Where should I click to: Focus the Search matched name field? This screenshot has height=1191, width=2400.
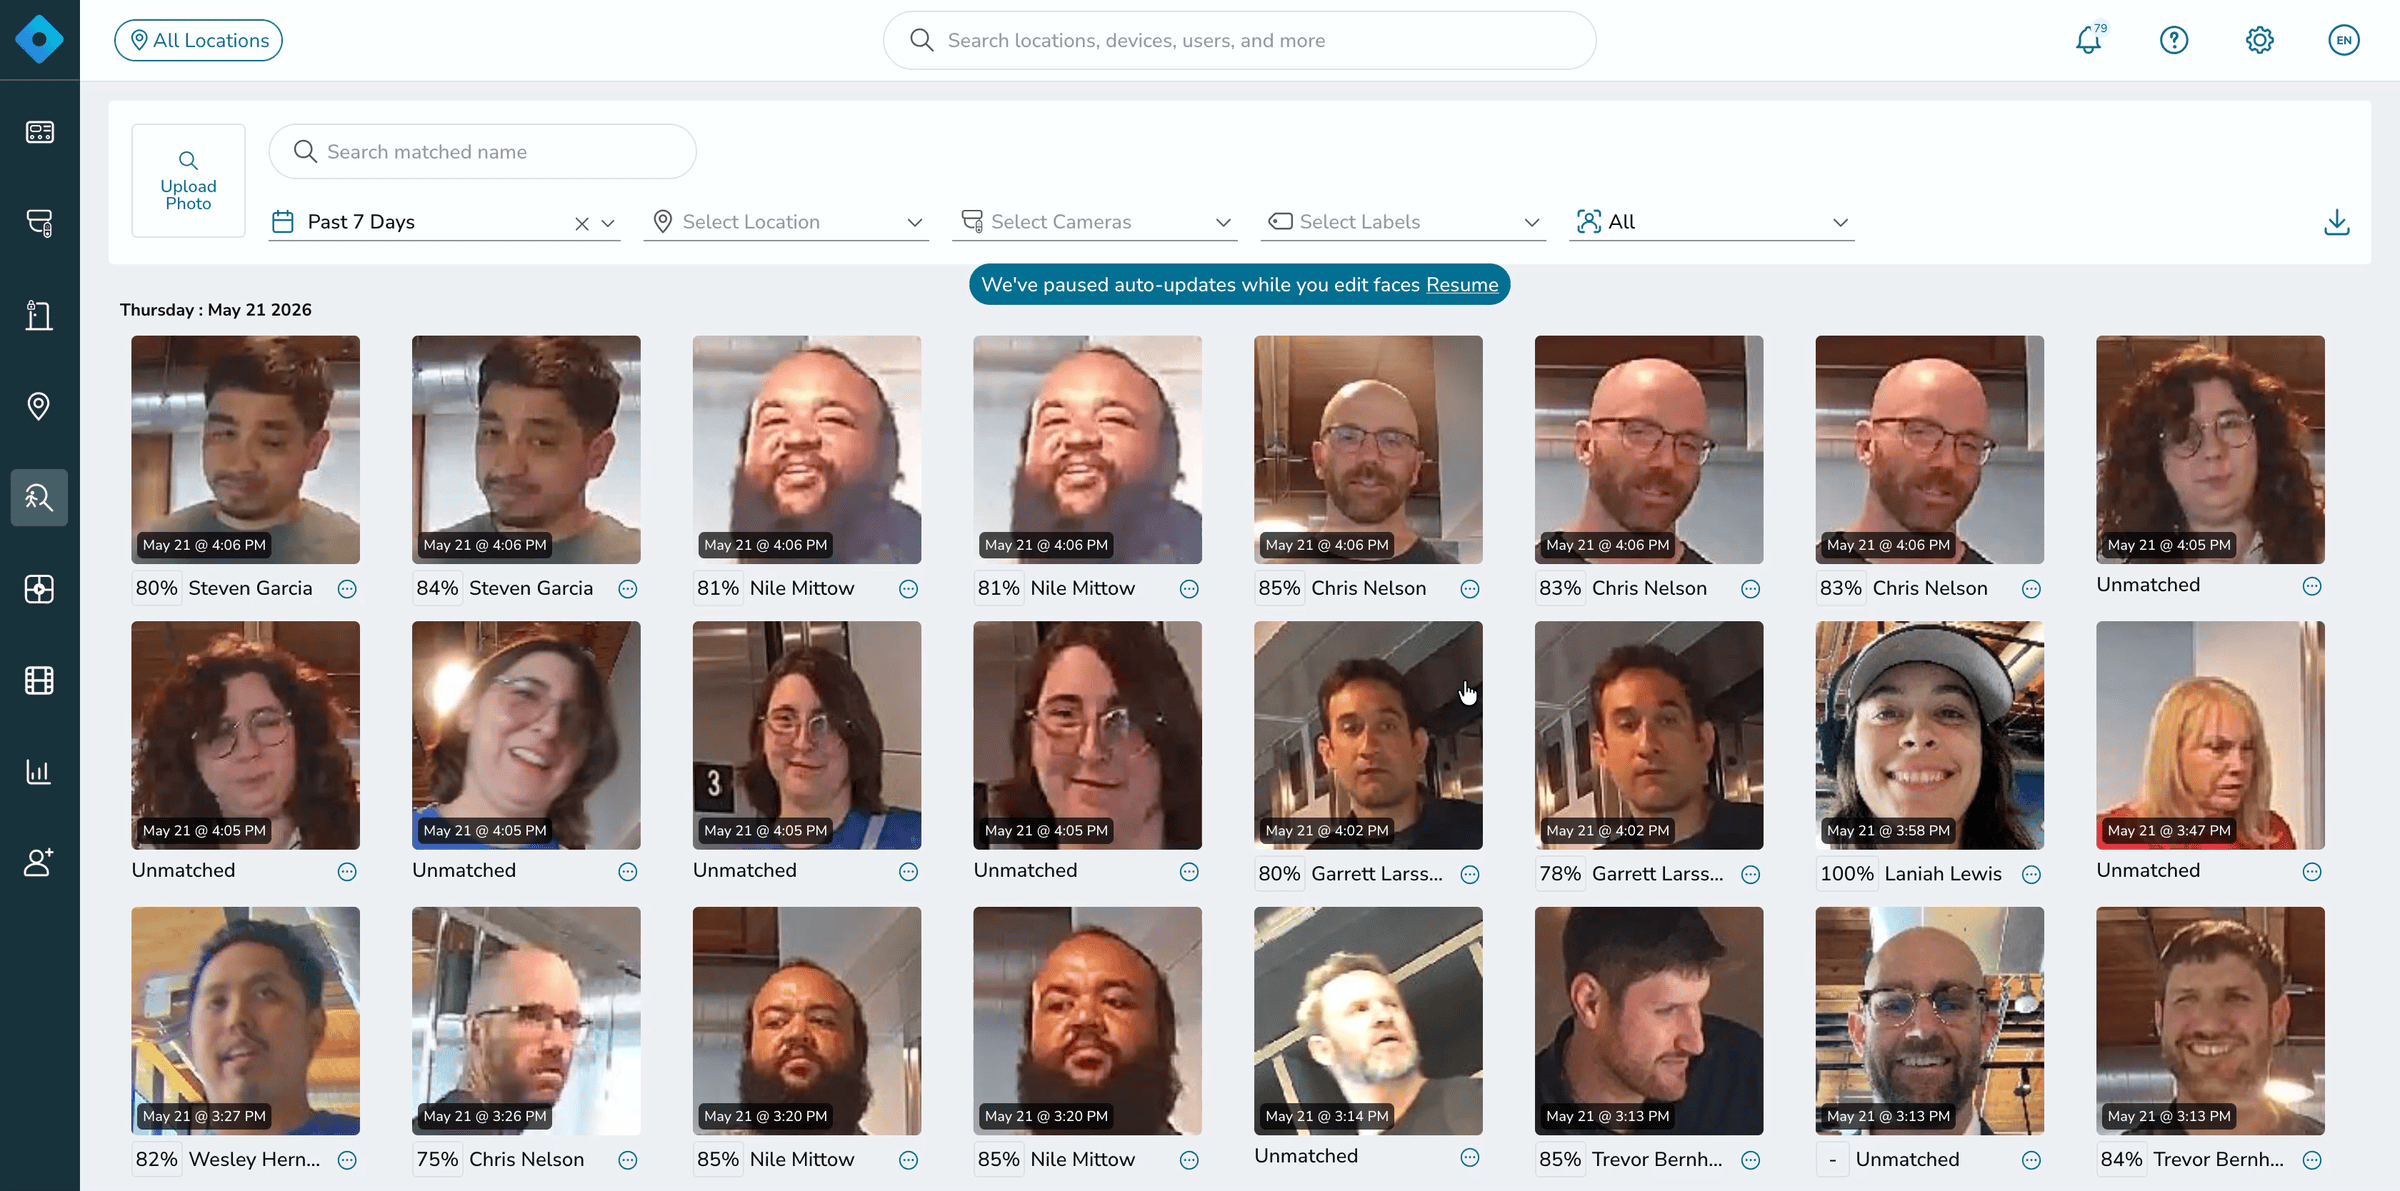[x=482, y=152]
